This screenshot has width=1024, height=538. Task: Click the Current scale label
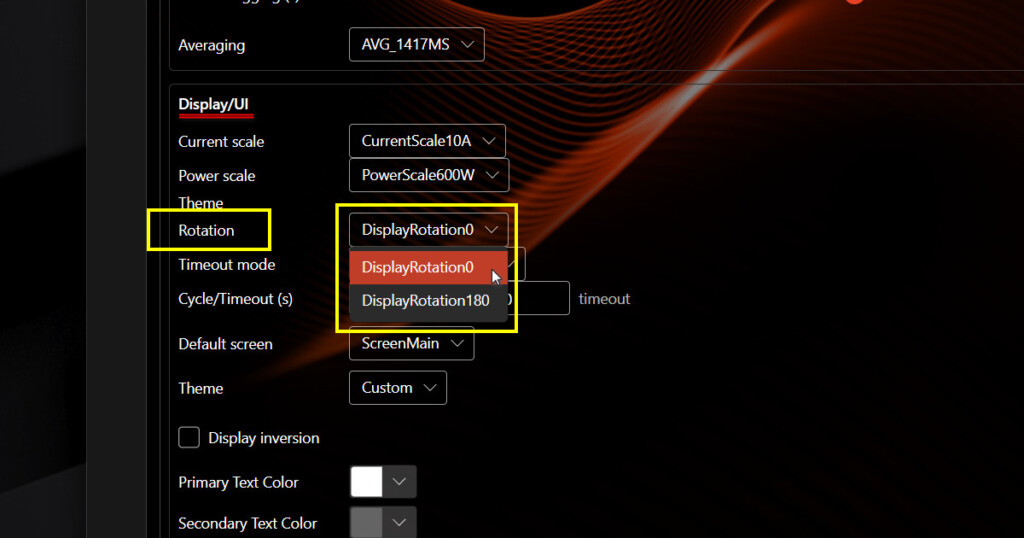[221, 142]
